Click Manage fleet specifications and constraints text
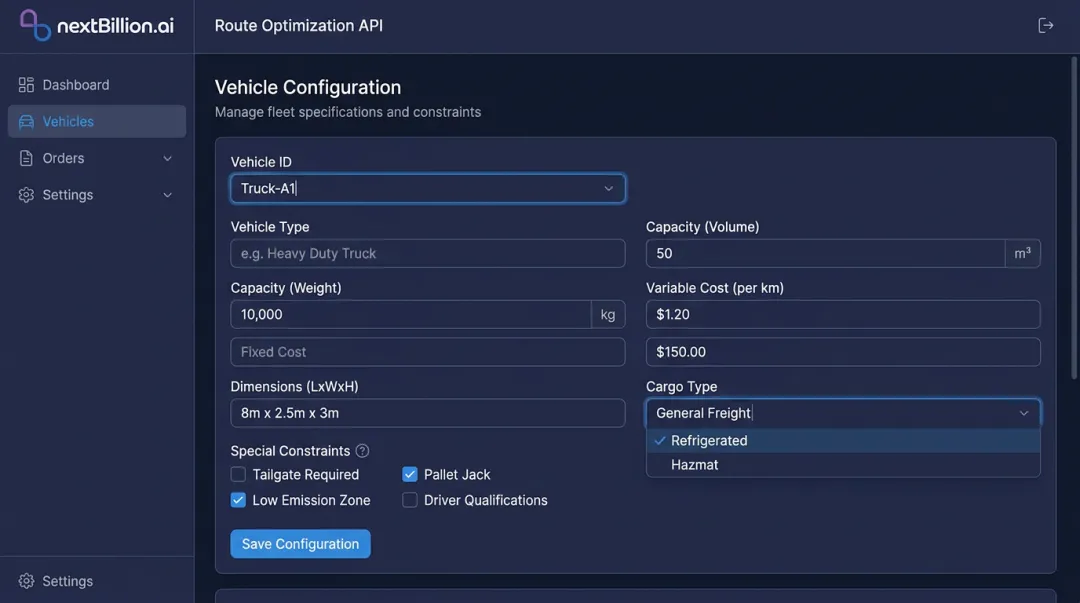 [348, 112]
